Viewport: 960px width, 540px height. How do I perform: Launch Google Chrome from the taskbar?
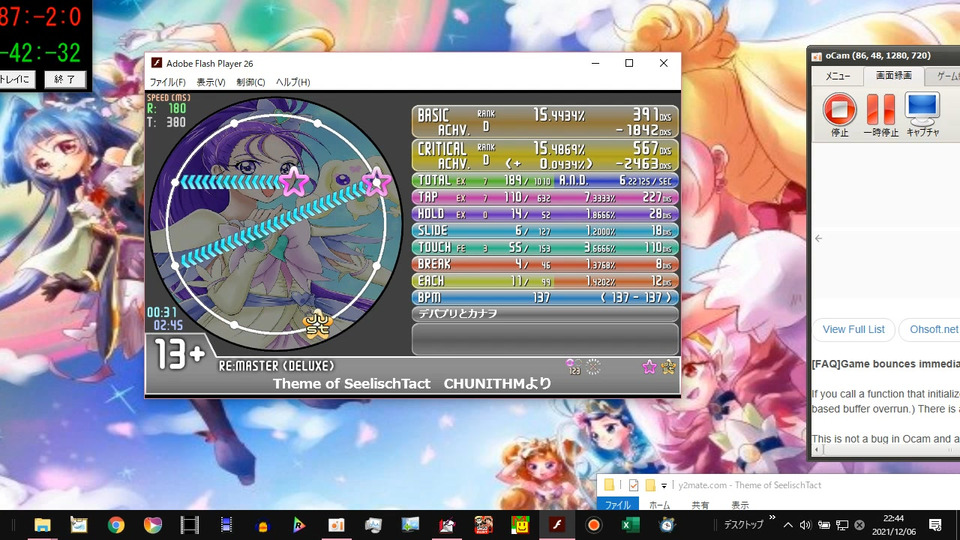point(116,525)
